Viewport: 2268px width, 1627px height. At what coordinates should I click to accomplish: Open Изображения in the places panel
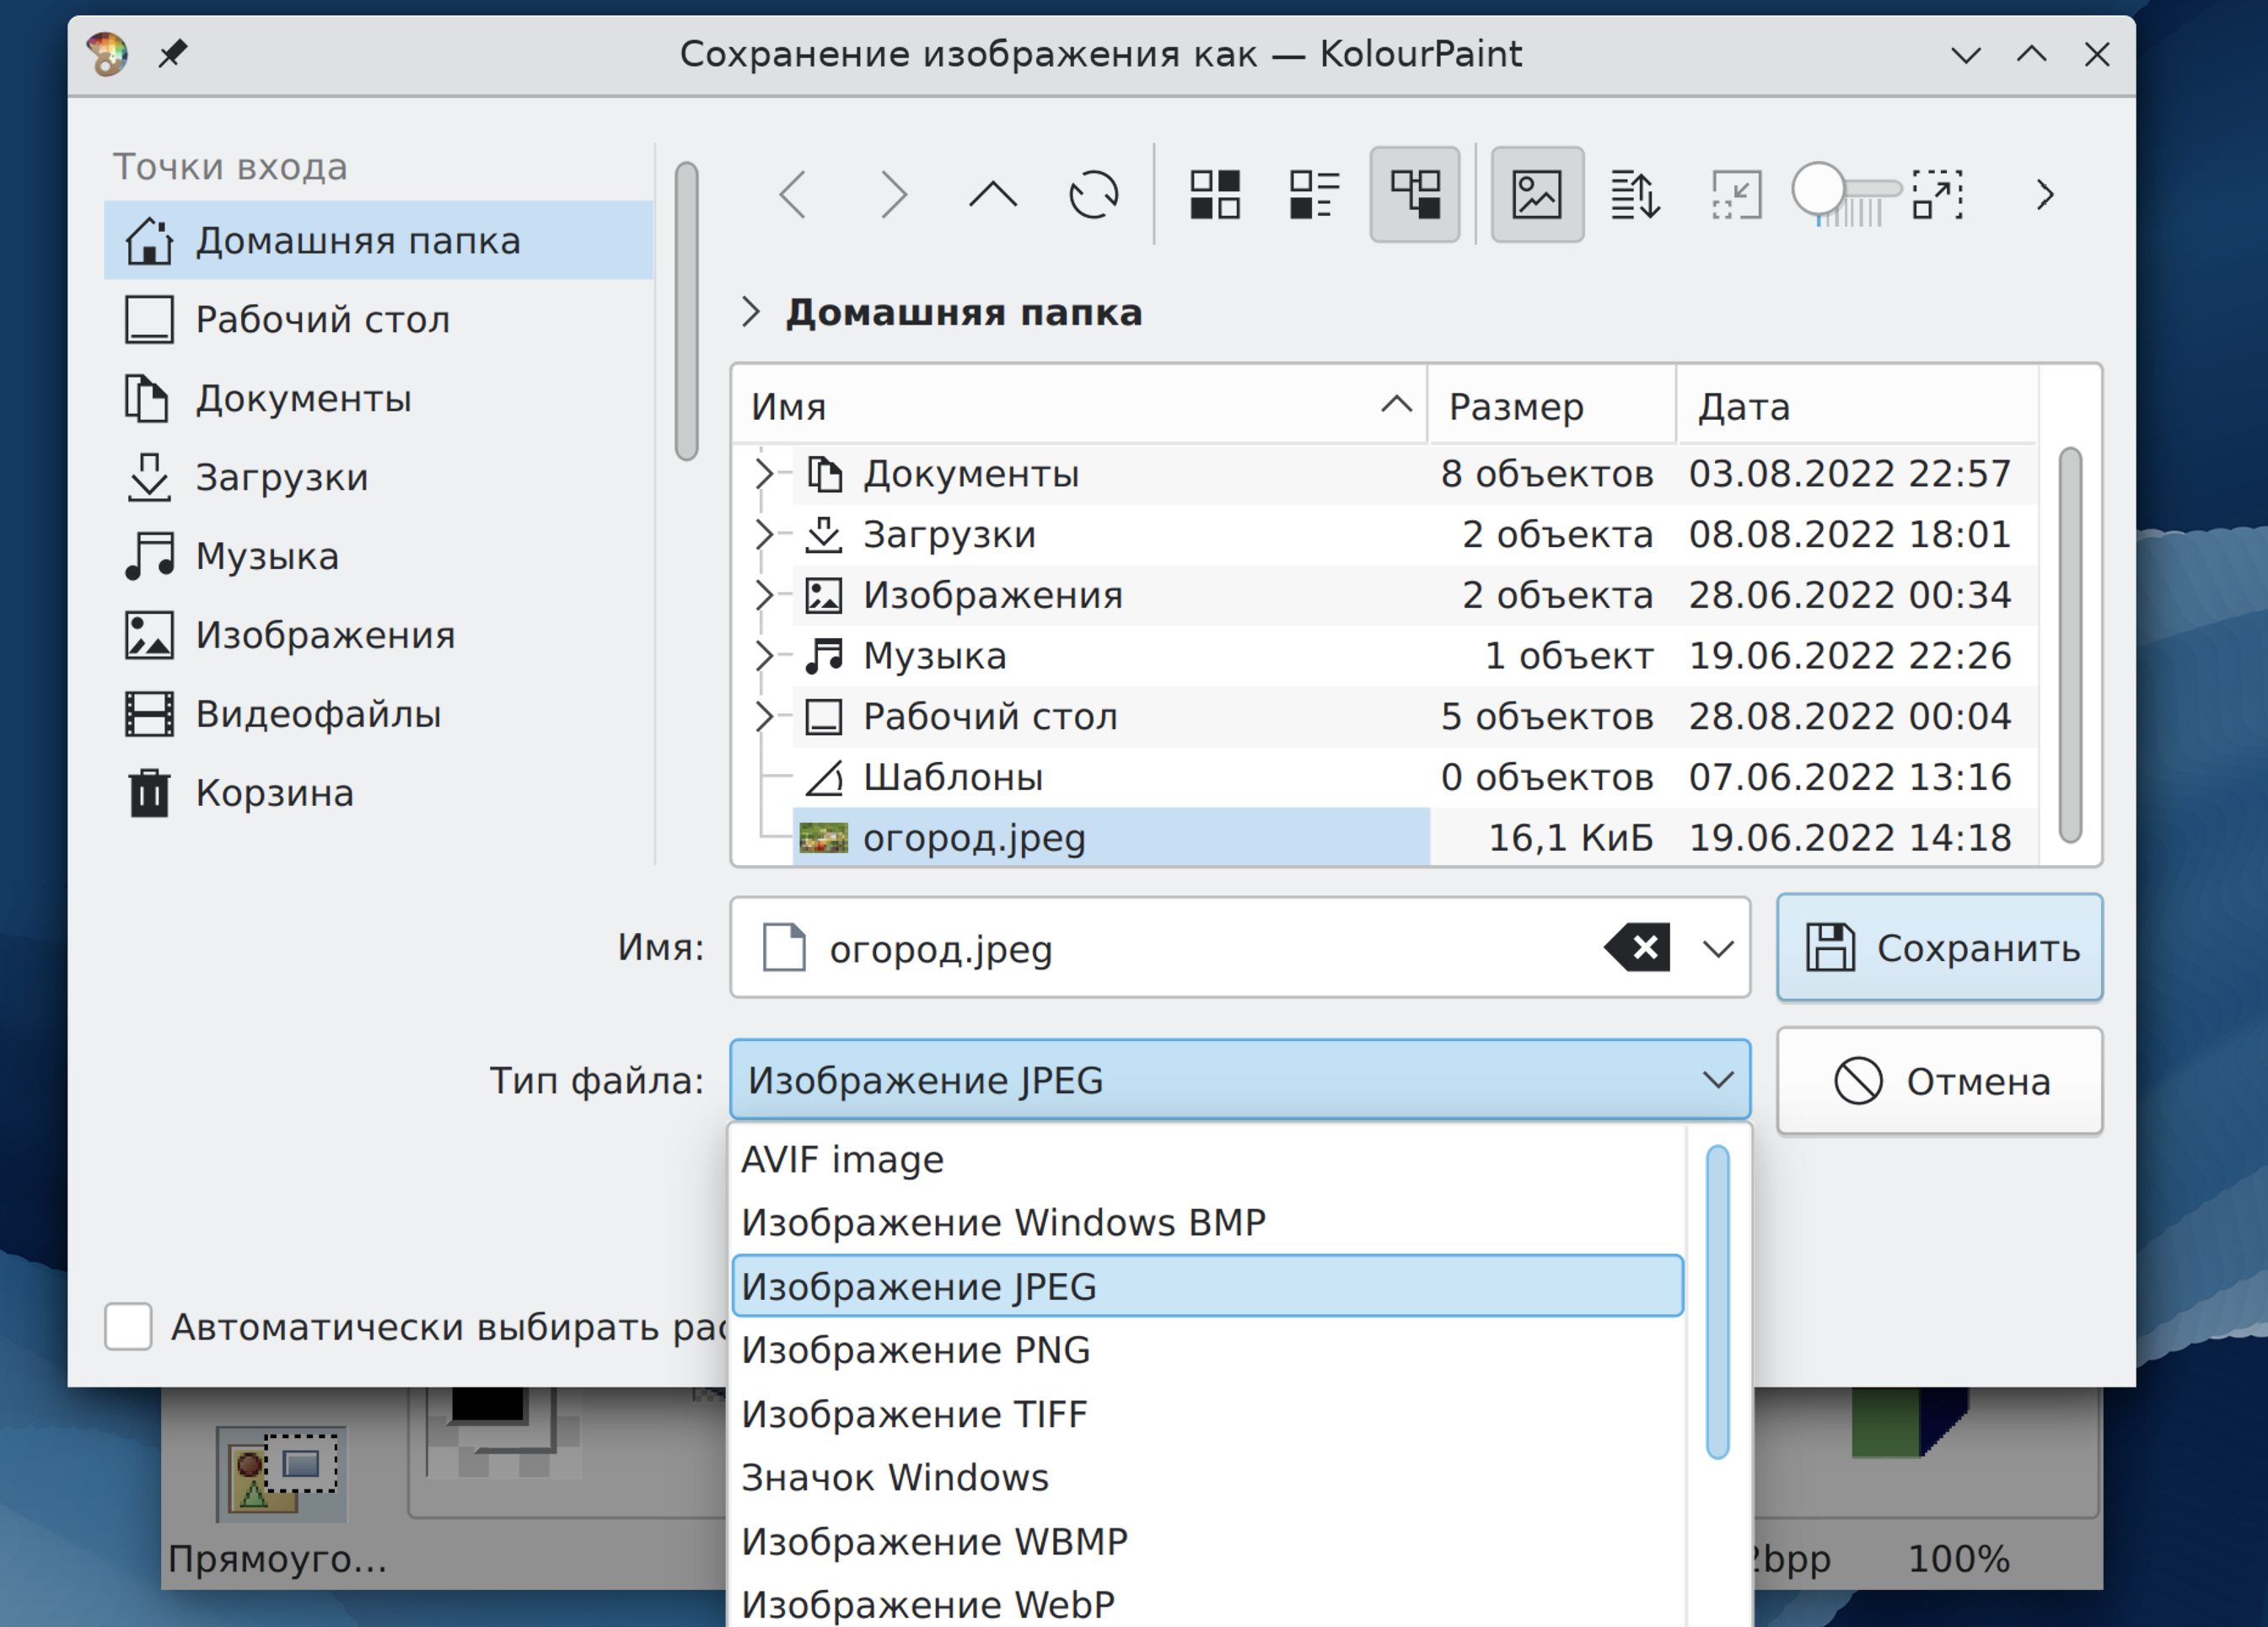coord(378,635)
